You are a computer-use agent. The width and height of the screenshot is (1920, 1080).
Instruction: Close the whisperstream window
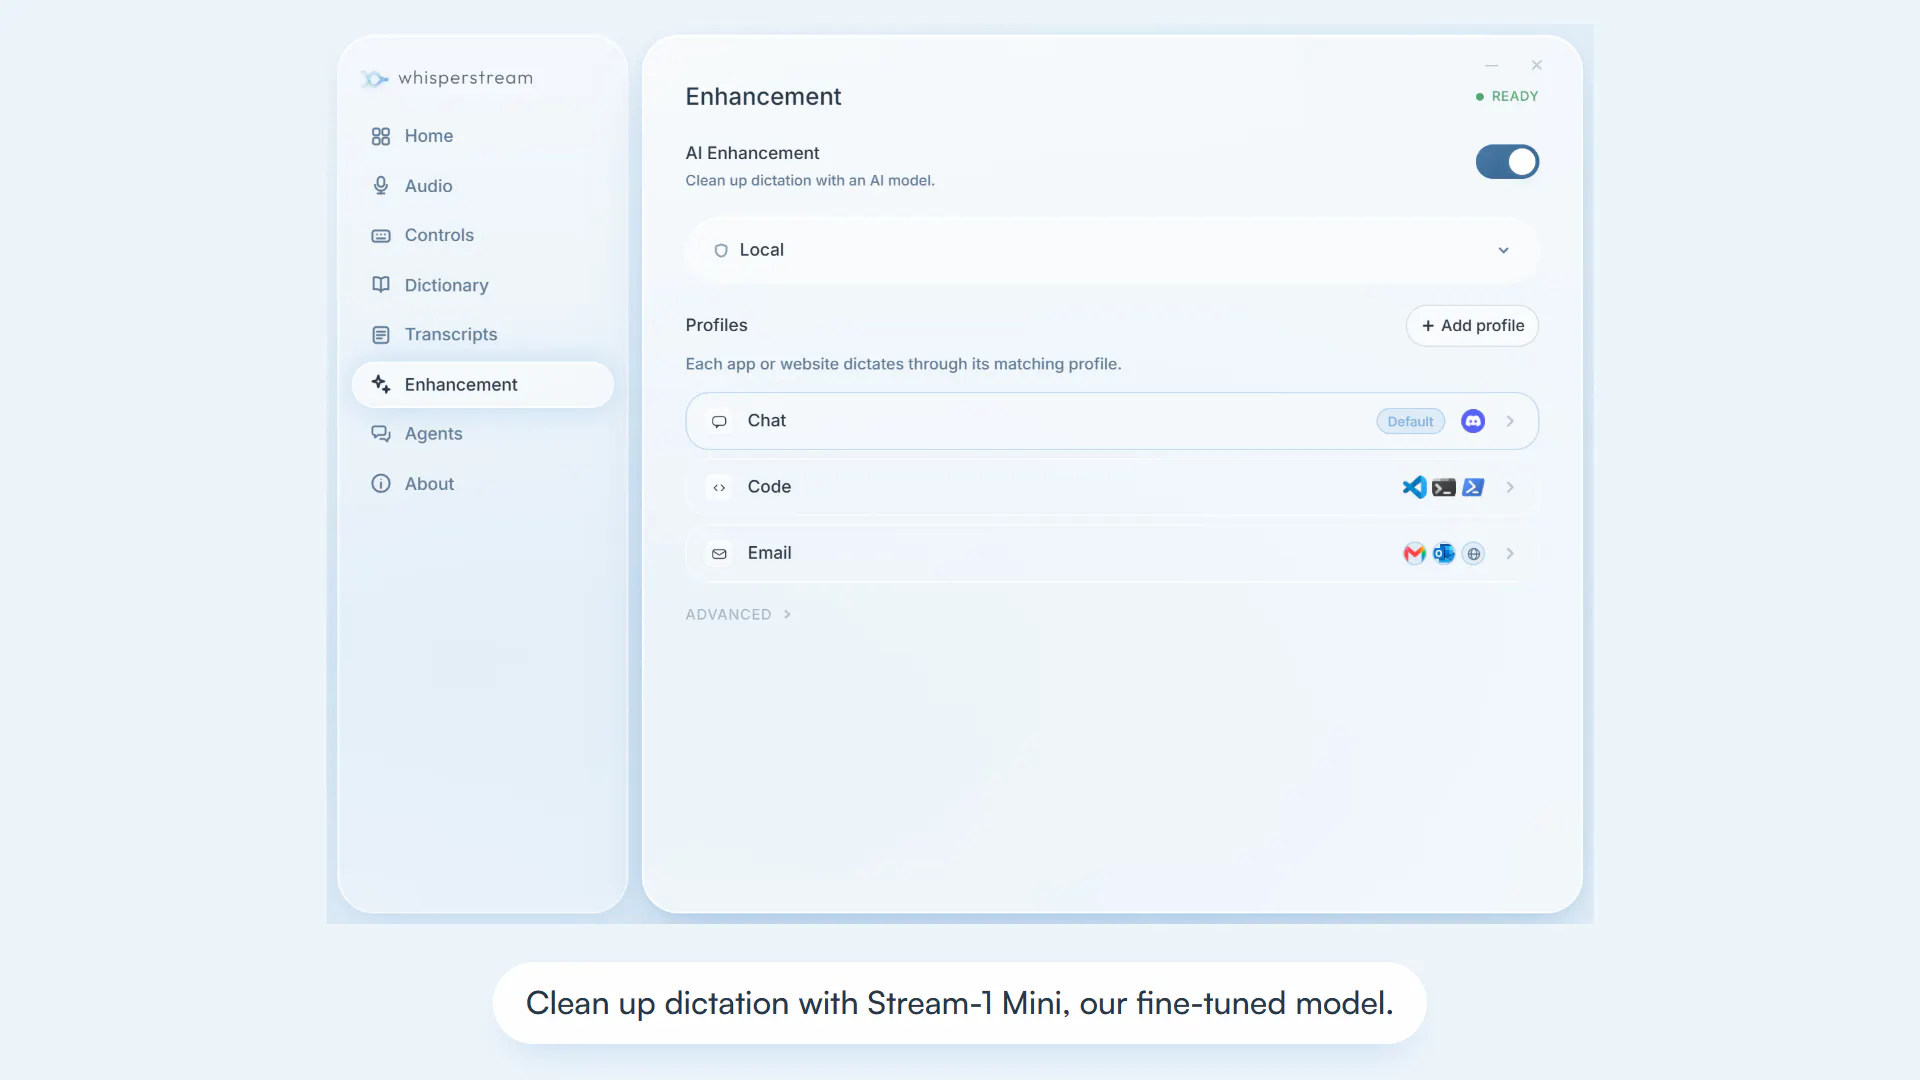tap(1537, 66)
